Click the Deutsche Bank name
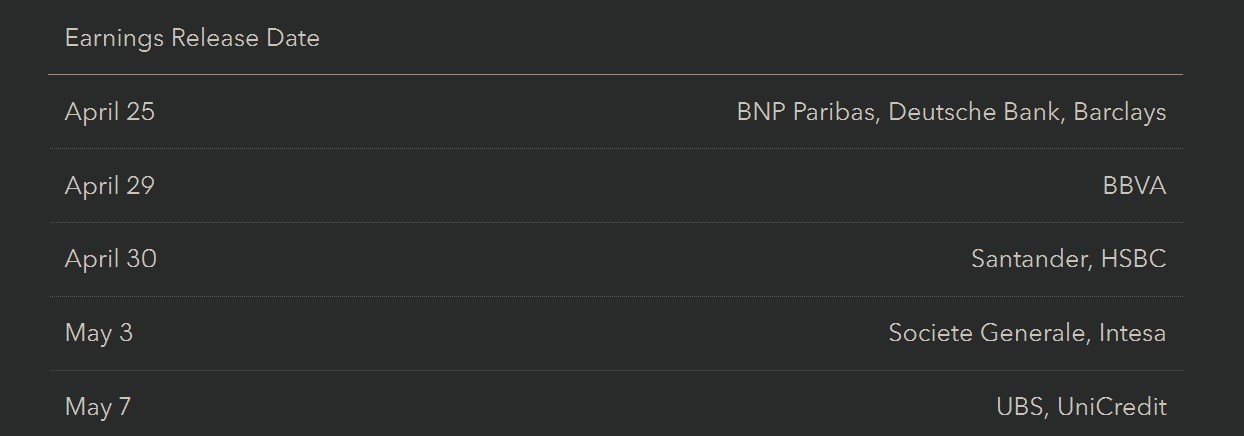The image size is (1244, 436). coord(973,111)
